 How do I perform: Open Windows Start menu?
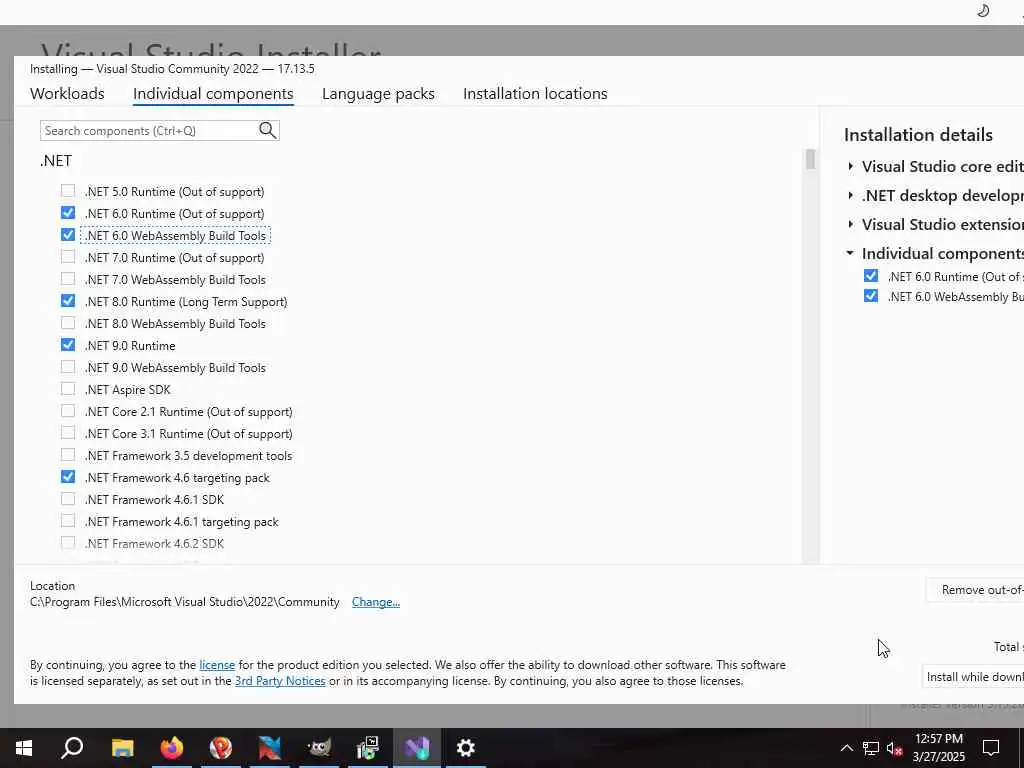pos(24,748)
